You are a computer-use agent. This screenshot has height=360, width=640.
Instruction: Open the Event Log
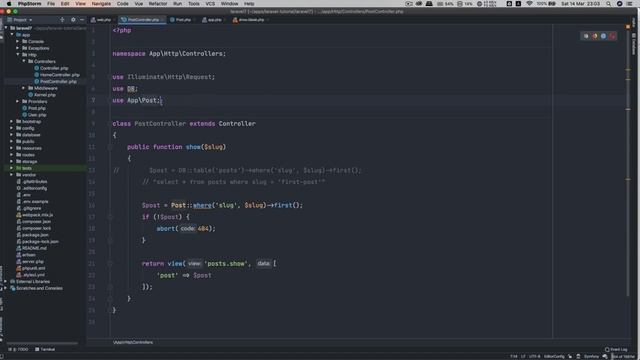pos(616,349)
